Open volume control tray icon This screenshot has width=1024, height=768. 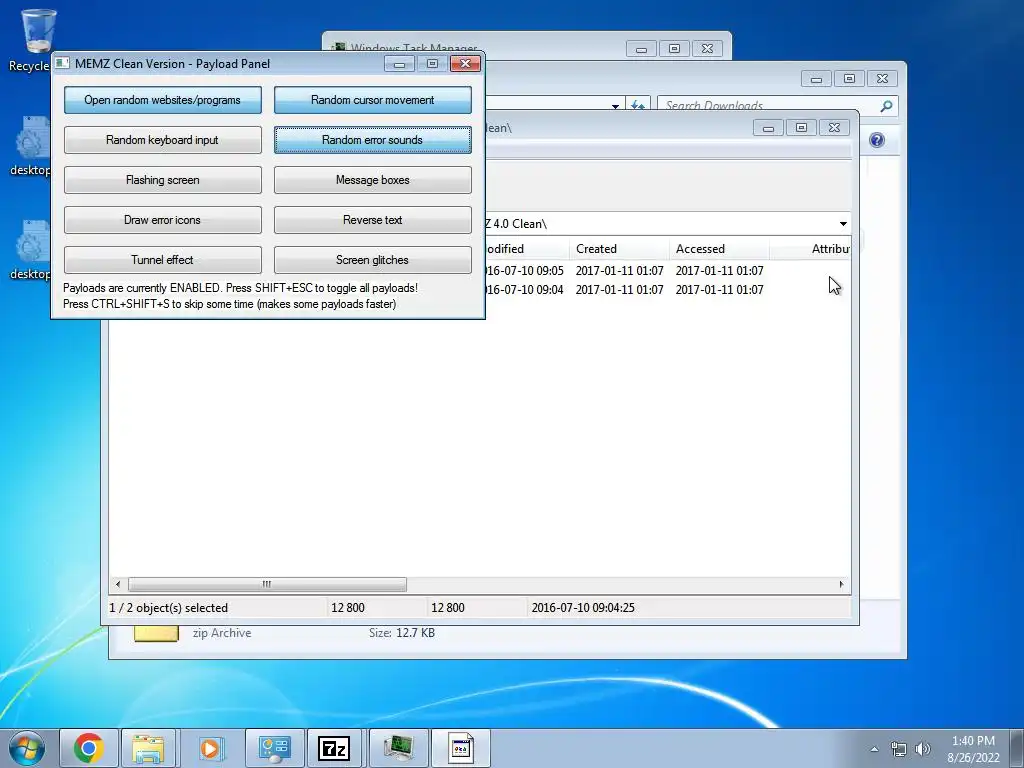[922, 749]
